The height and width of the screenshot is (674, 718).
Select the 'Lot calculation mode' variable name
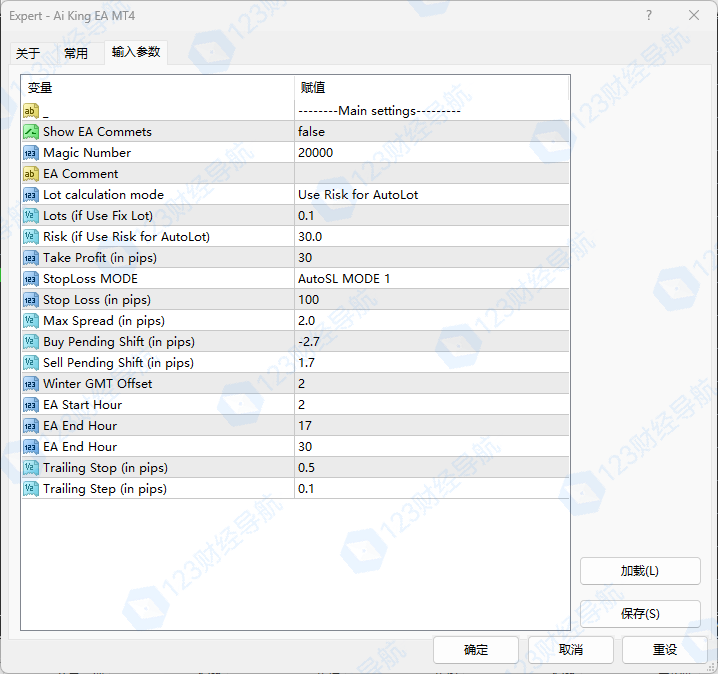[103, 195]
